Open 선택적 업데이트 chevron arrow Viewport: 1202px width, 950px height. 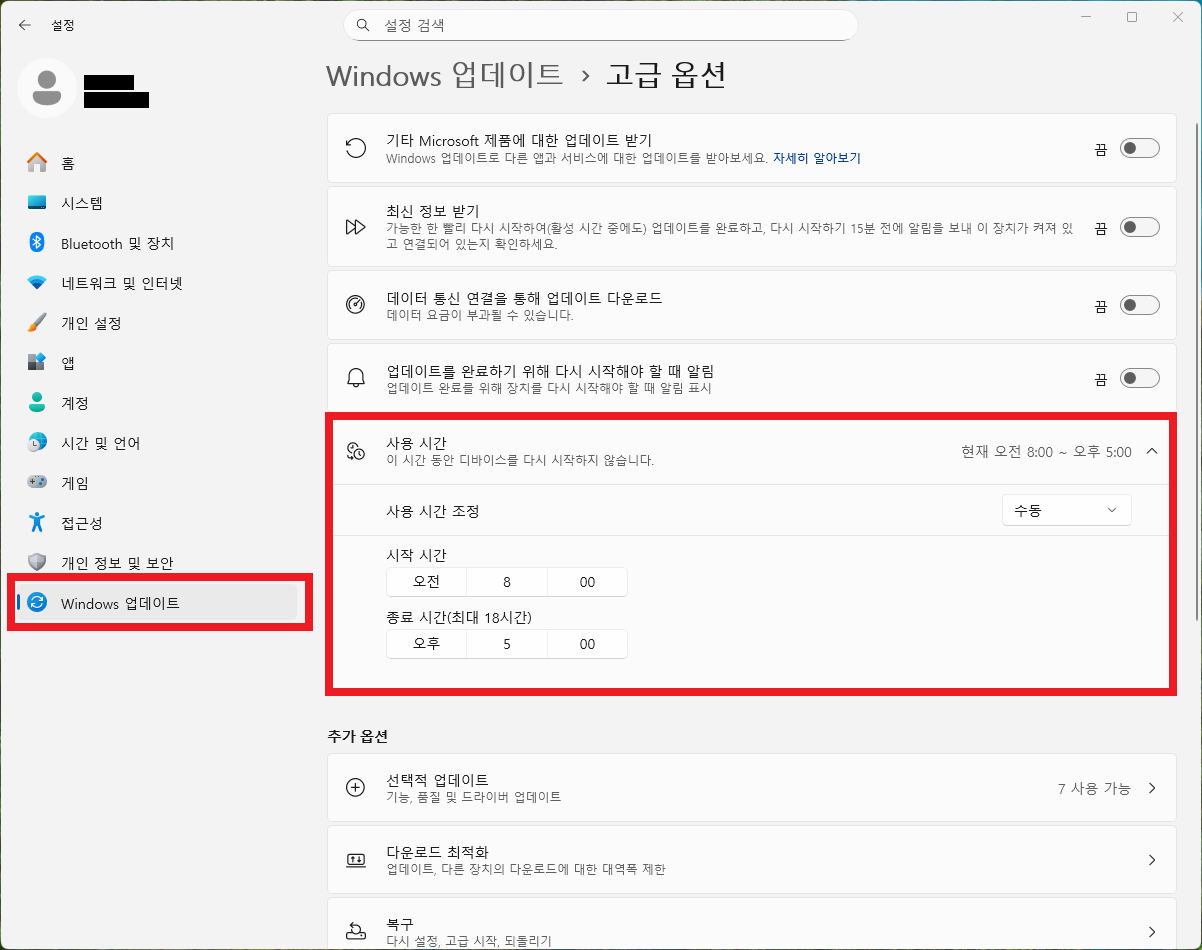[1152, 788]
